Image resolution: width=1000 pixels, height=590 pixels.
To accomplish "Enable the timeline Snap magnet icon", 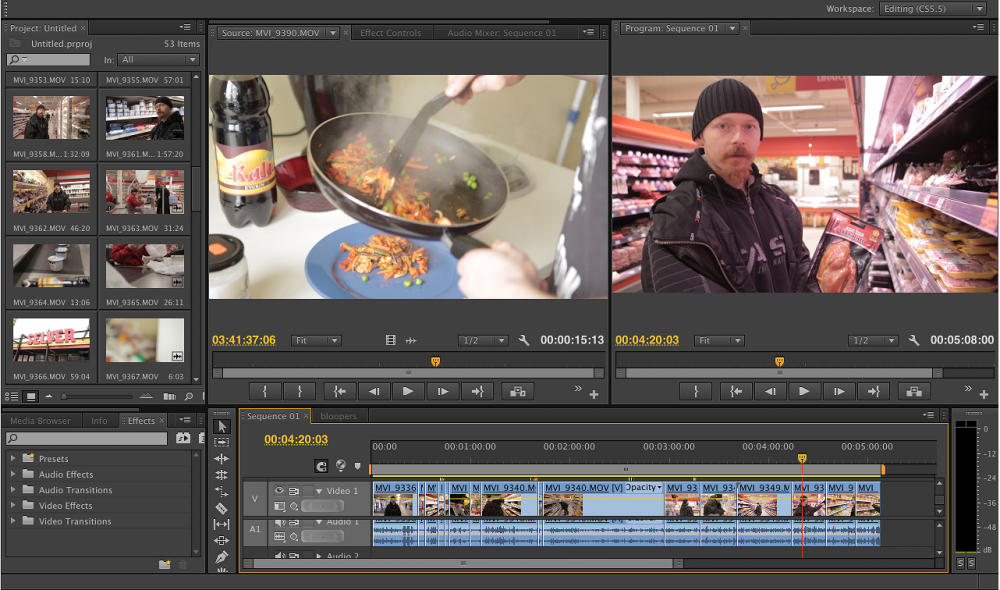I will [321, 465].
